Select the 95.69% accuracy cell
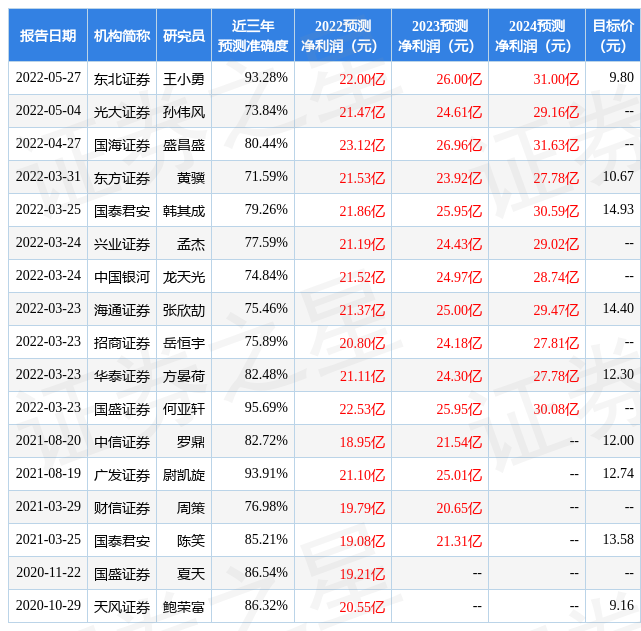 tap(266, 407)
